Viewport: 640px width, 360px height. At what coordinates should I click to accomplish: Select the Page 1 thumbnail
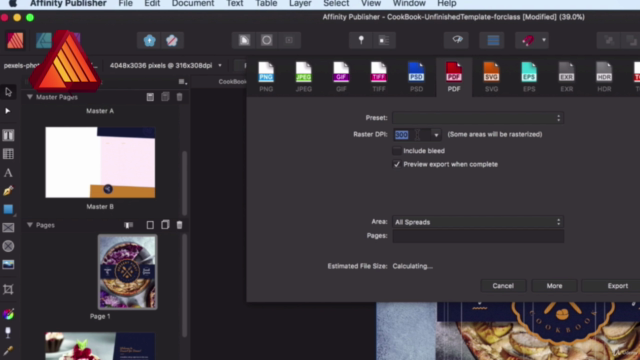[127, 272]
